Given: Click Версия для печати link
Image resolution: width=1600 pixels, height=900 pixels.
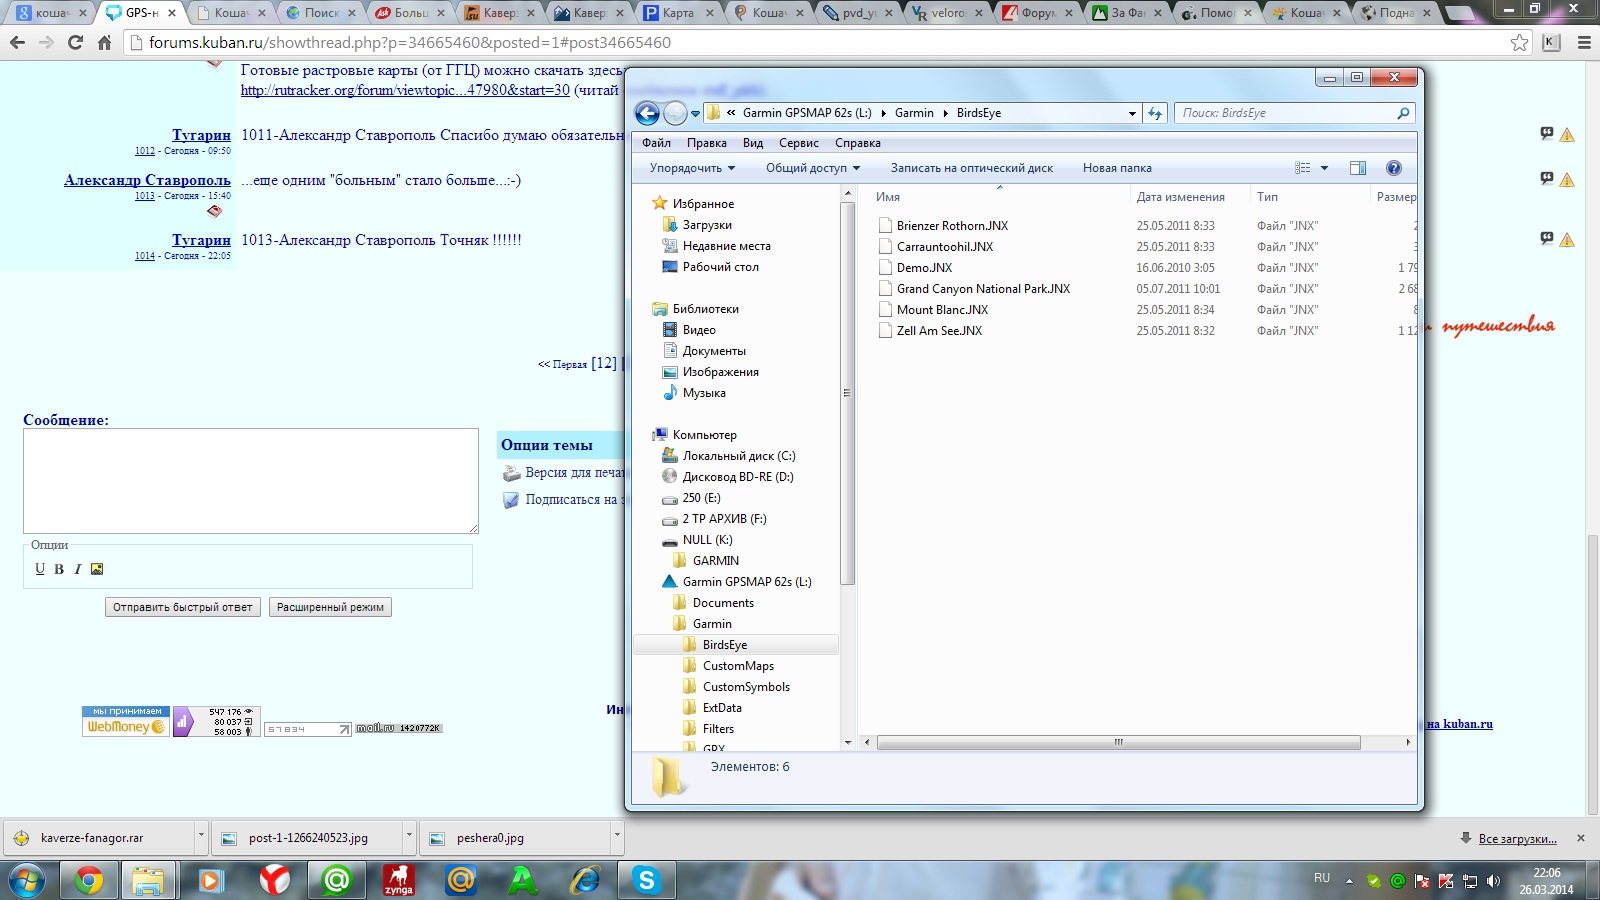Looking at the screenshot, I should pyautogui.click(x=574, y=473).
